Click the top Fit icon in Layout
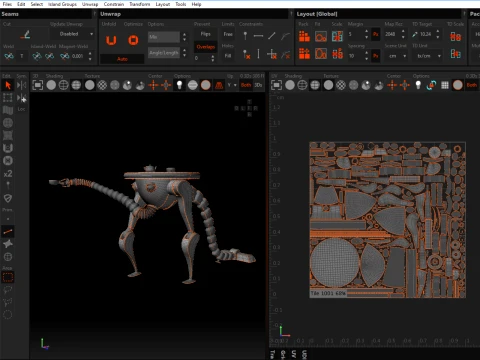 (321, 36)
